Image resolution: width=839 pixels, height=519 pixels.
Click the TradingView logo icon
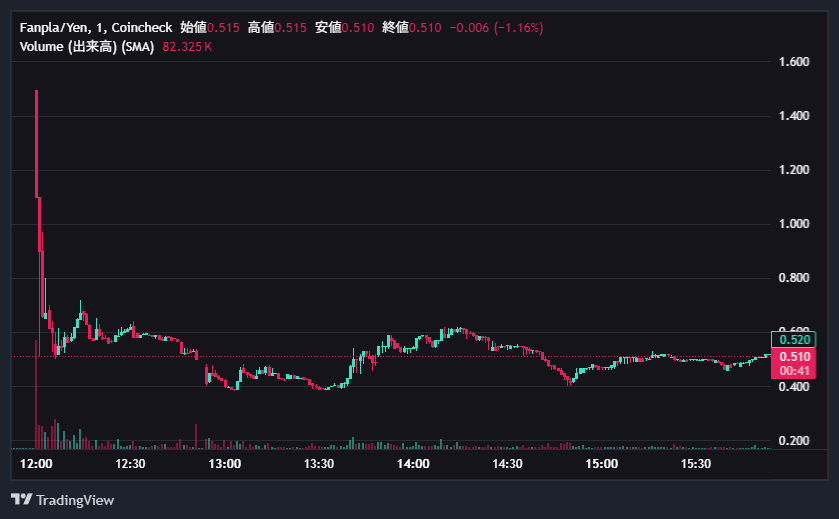21,499
